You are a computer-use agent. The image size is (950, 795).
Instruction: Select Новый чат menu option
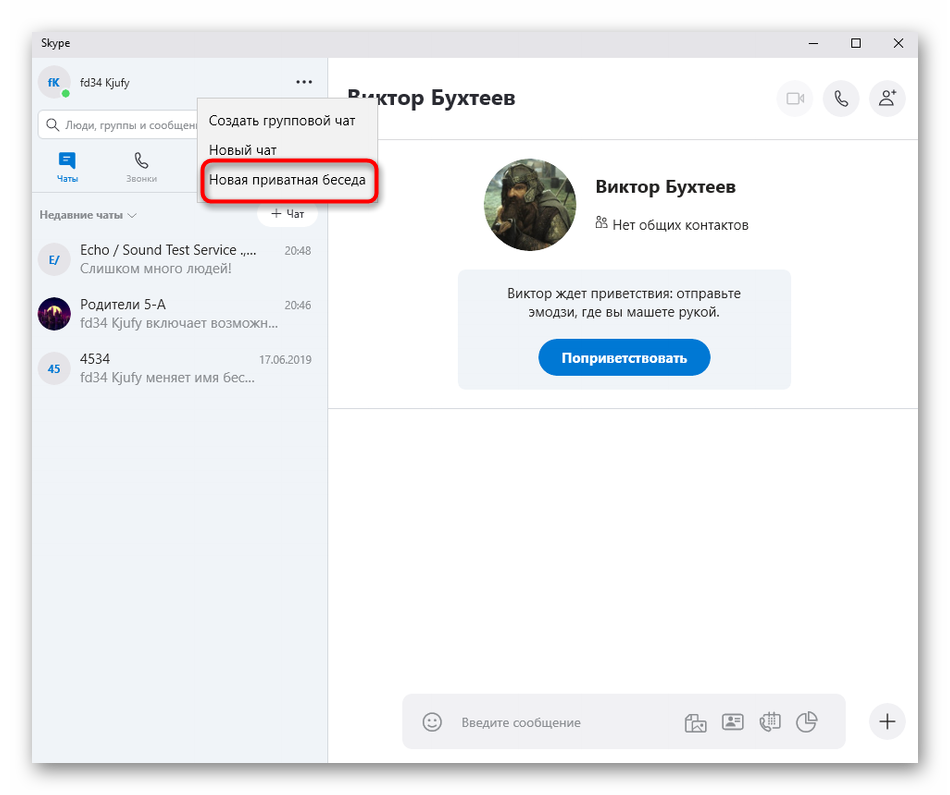(243, 150)
